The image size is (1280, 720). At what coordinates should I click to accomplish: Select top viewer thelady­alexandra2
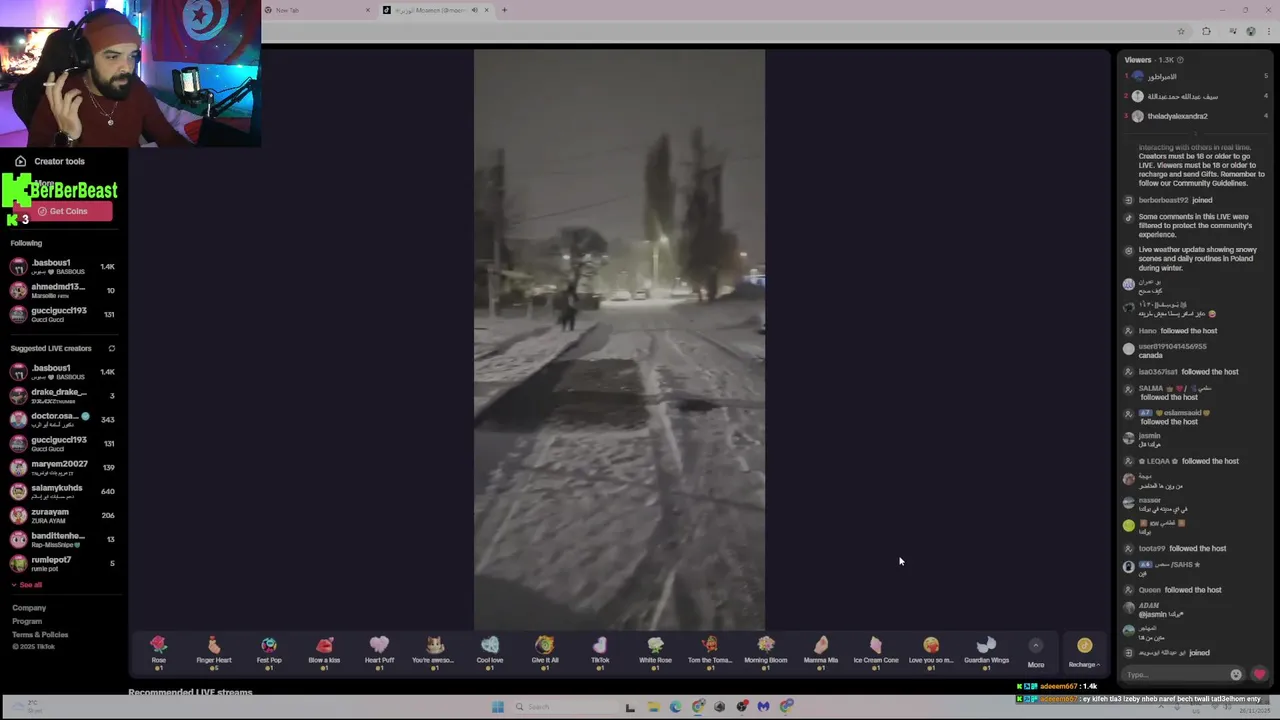(x=1177, y=116)
